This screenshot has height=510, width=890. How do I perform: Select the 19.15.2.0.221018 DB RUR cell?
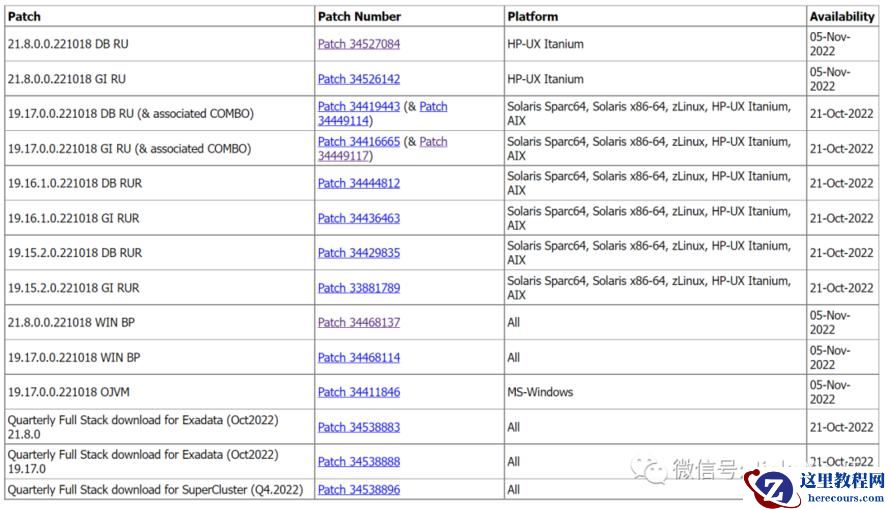[159, 252]
